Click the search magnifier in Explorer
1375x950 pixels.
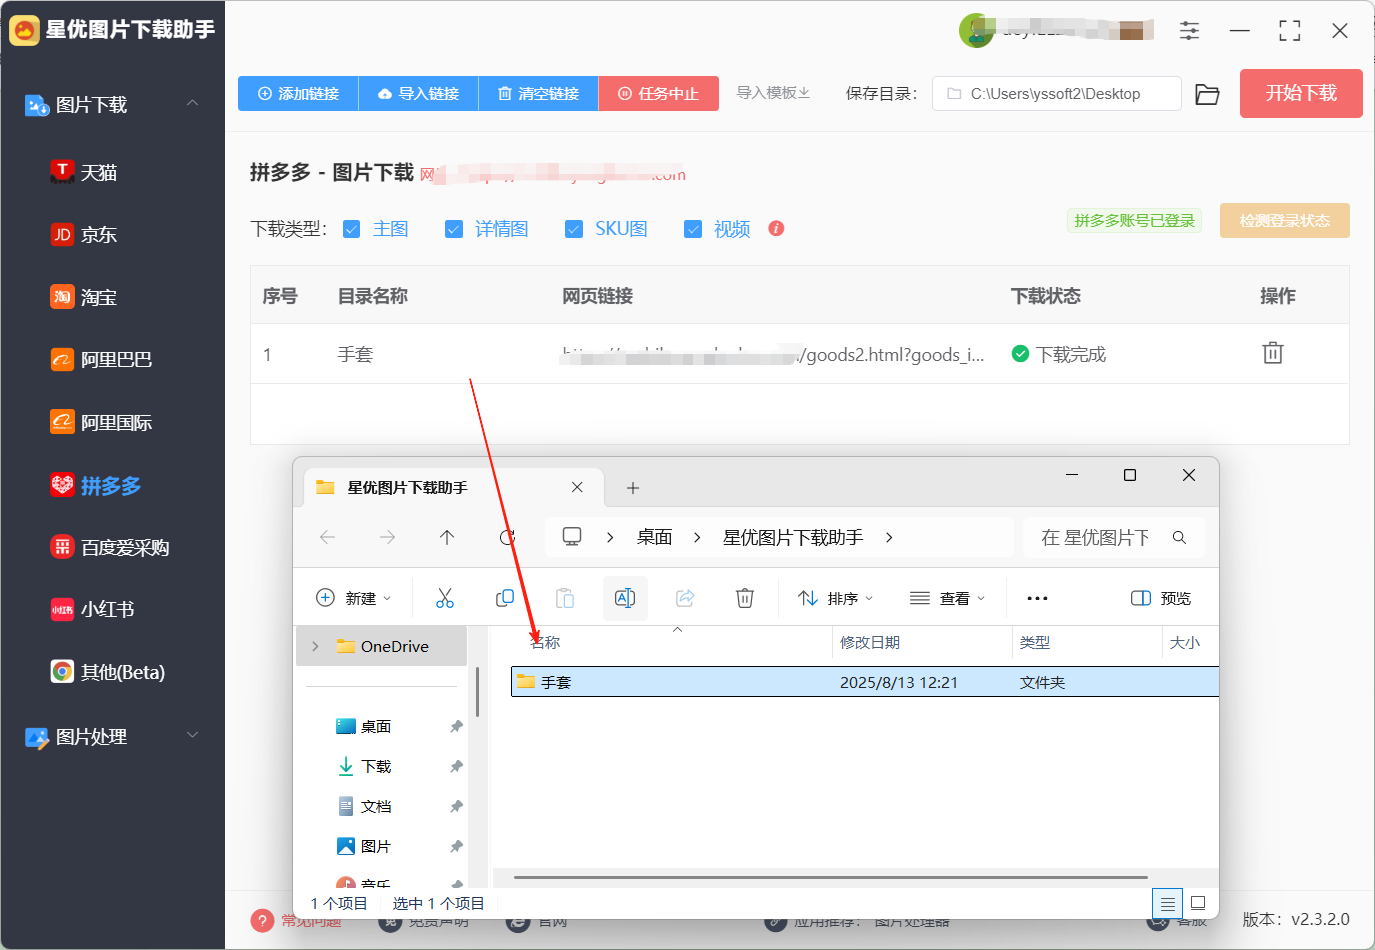click(x=1179, y=537)
